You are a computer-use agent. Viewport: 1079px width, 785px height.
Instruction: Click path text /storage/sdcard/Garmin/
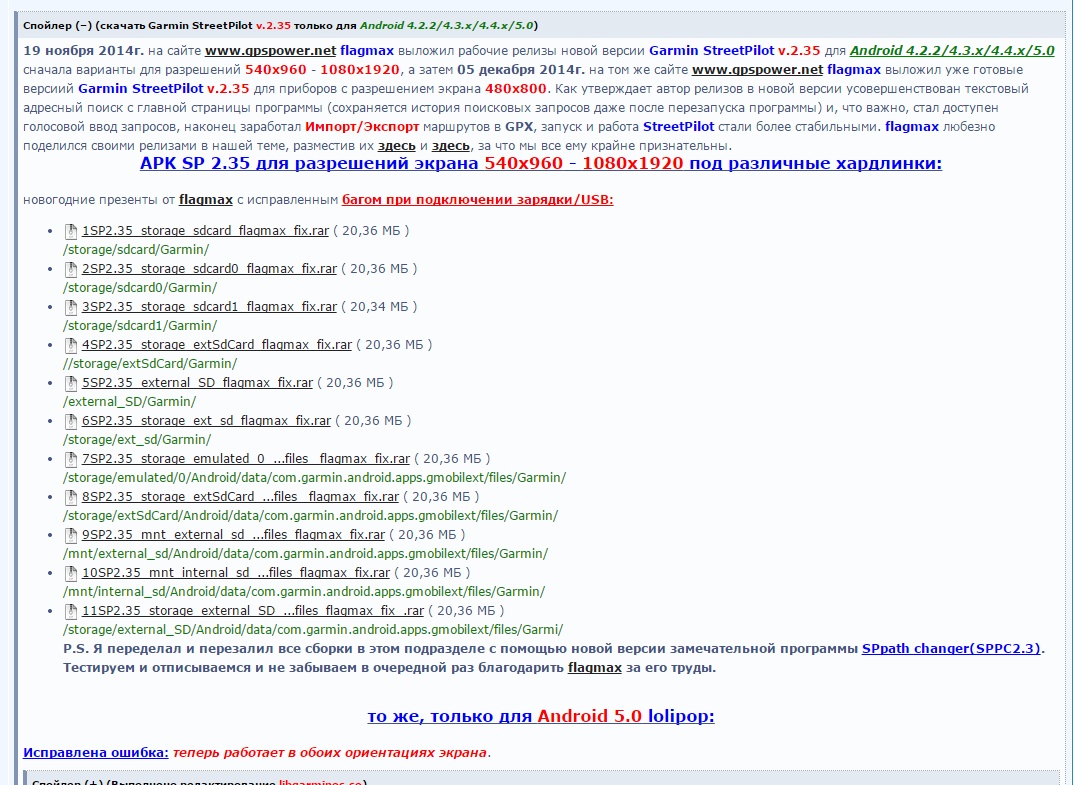(x=136, y=250)
